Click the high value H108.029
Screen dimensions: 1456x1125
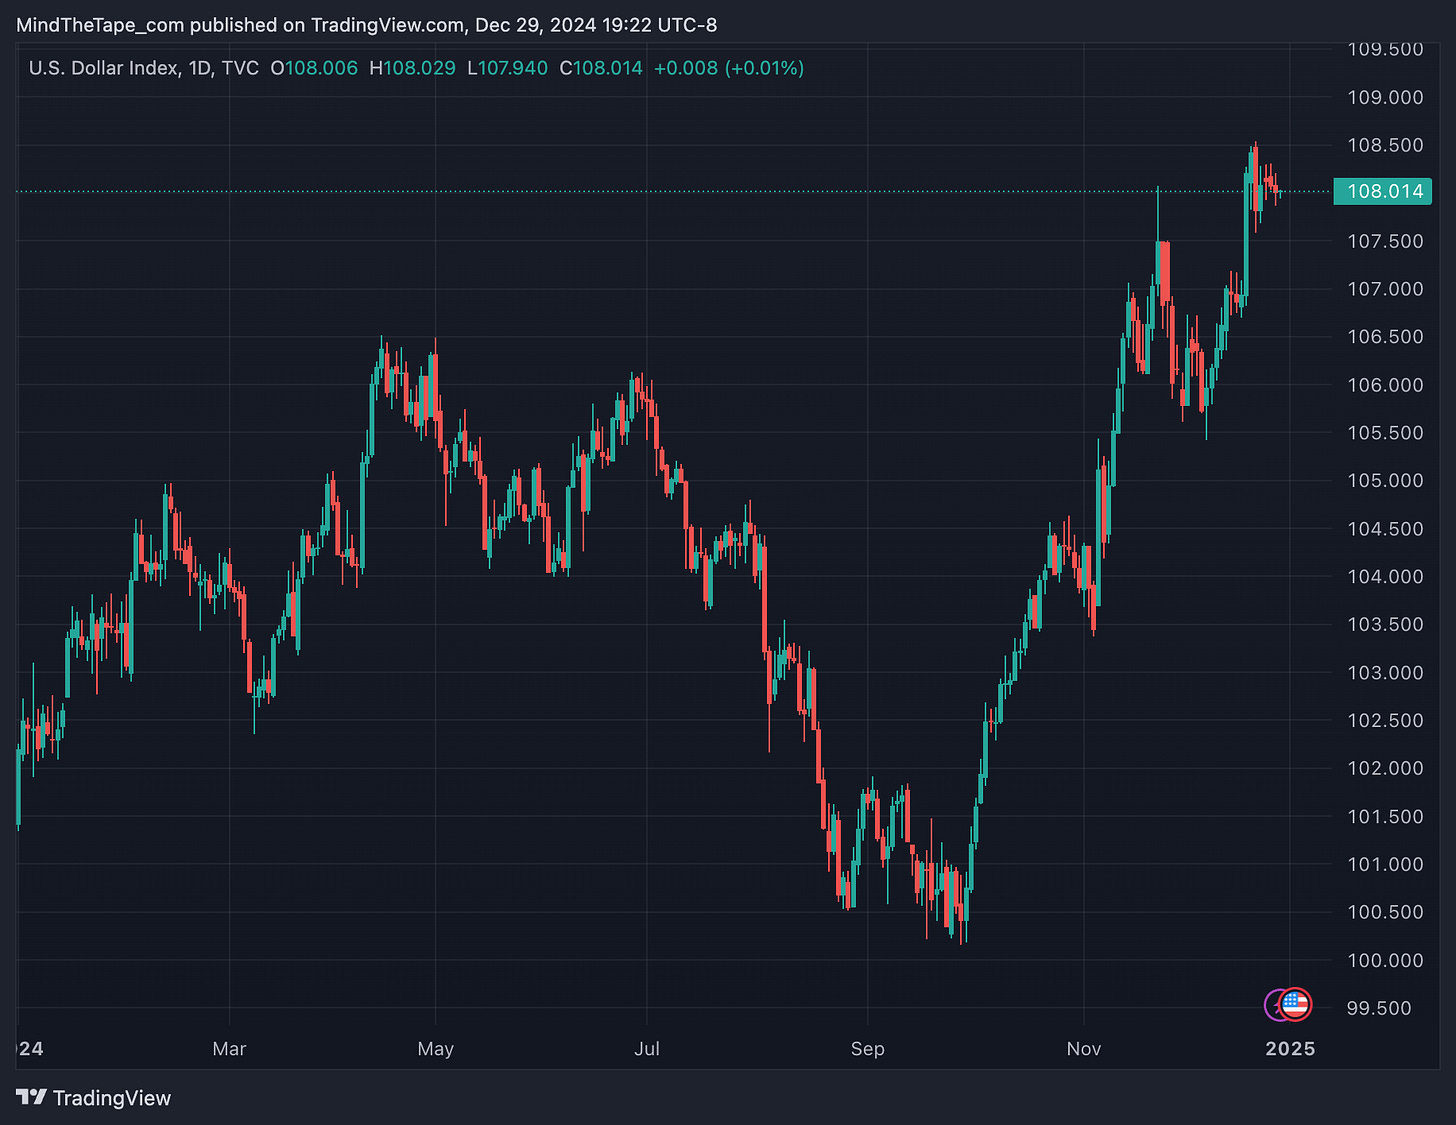(x=412, y=68)
